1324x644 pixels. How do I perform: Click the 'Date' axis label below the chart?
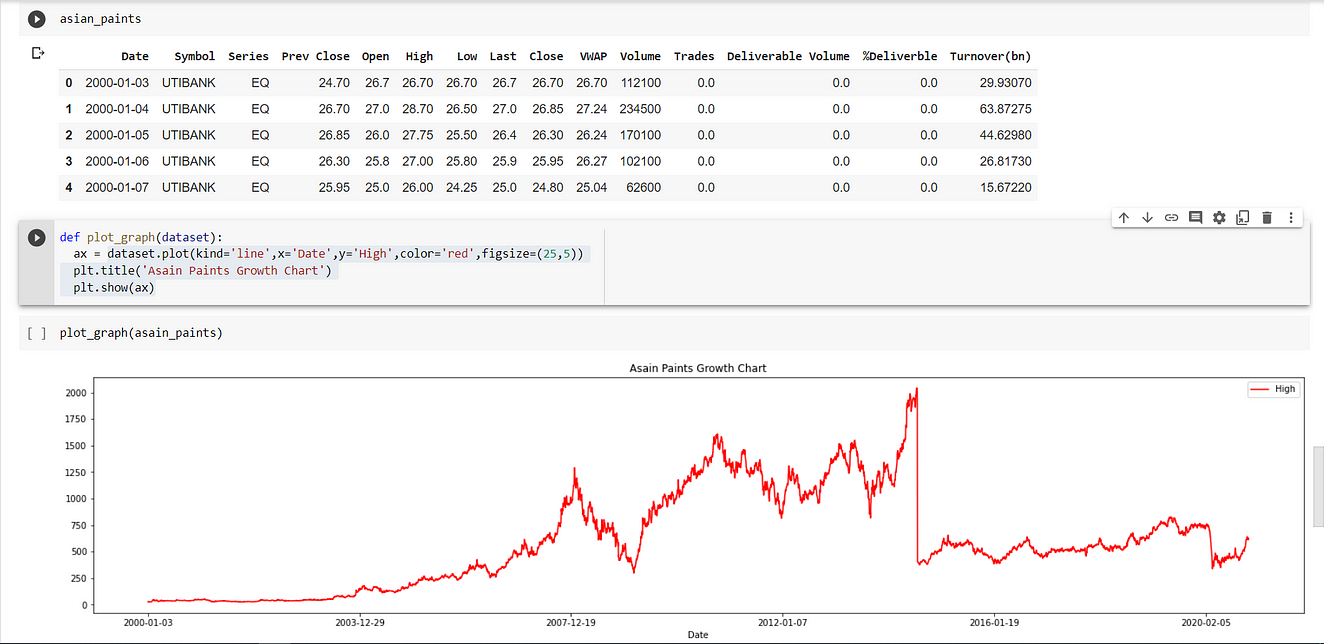(698, 635)
